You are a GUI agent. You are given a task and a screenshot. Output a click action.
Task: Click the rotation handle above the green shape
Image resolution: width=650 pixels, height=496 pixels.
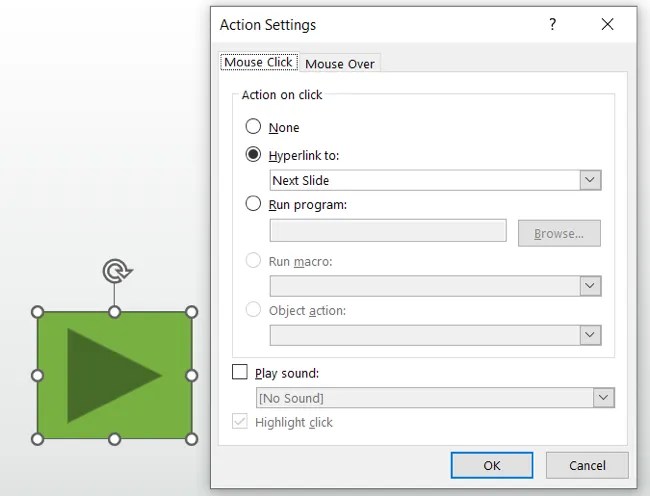click(x=117, y=271)
